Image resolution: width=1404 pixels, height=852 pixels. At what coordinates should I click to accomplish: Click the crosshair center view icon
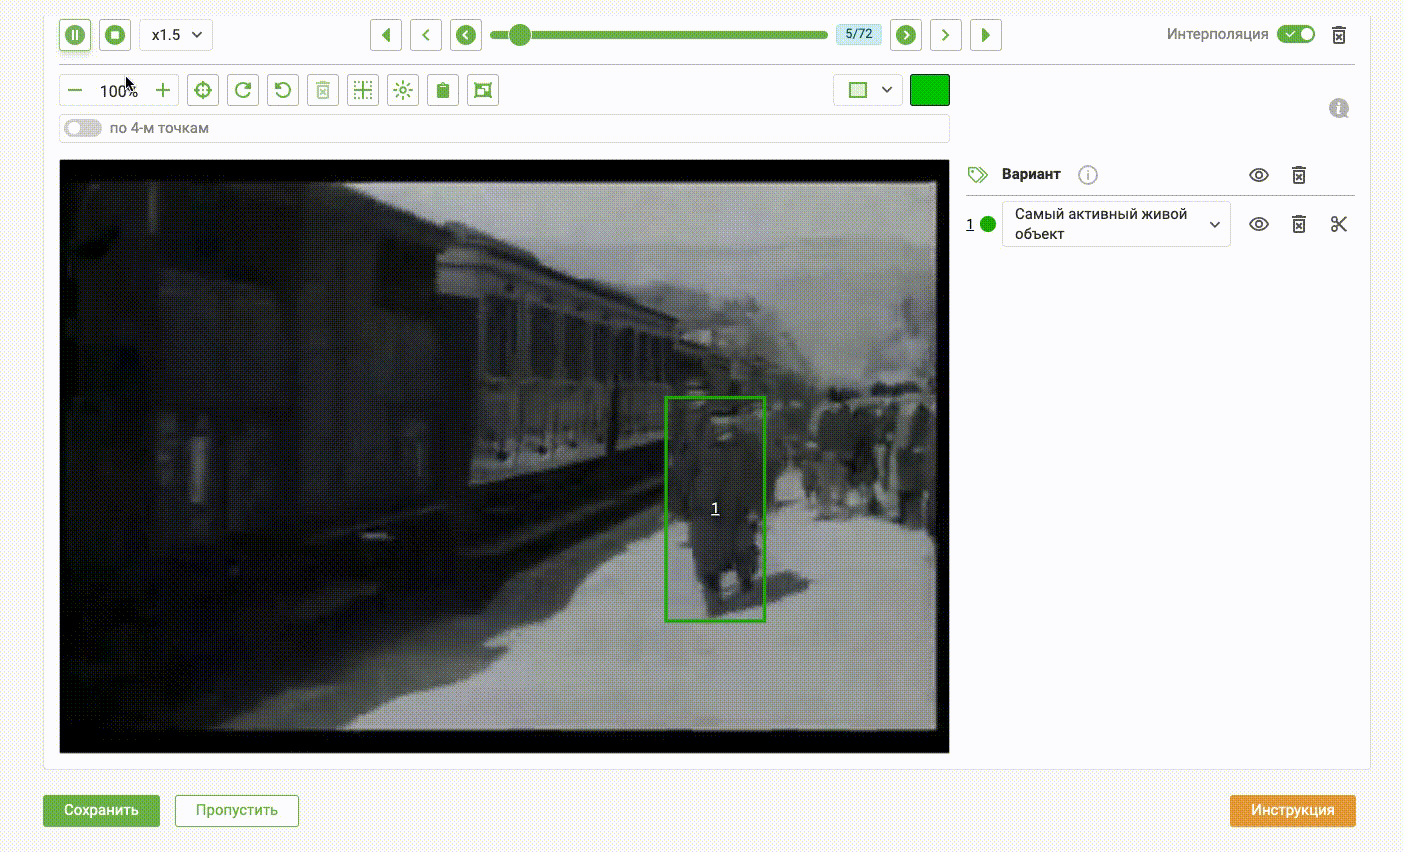[203, 91]
